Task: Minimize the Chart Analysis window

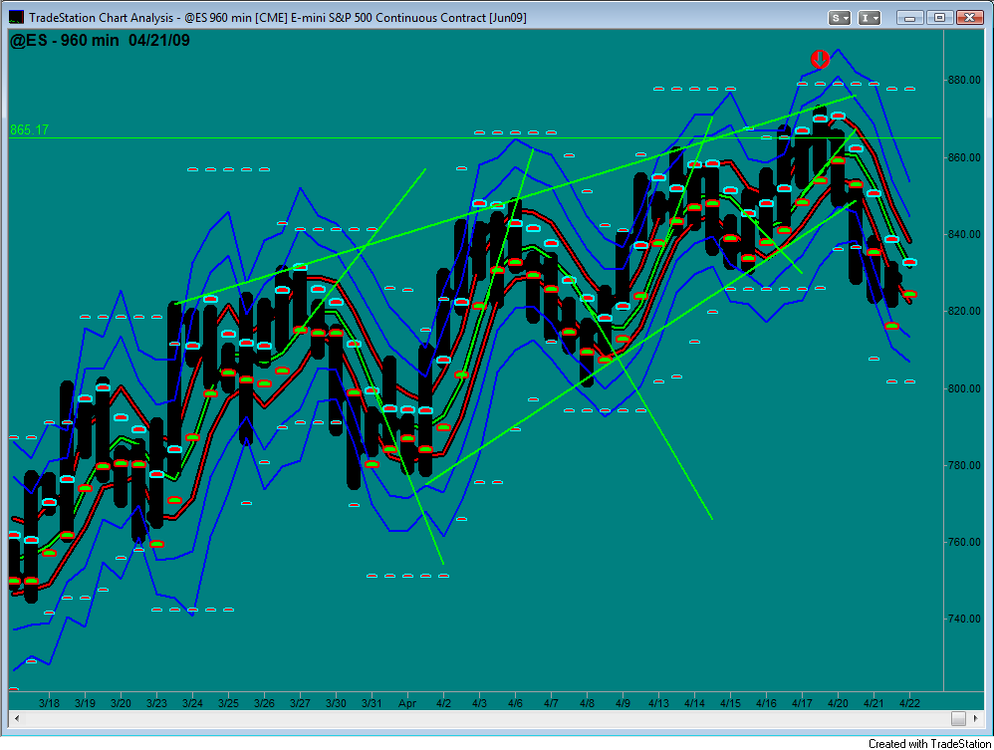Action: 910,18
